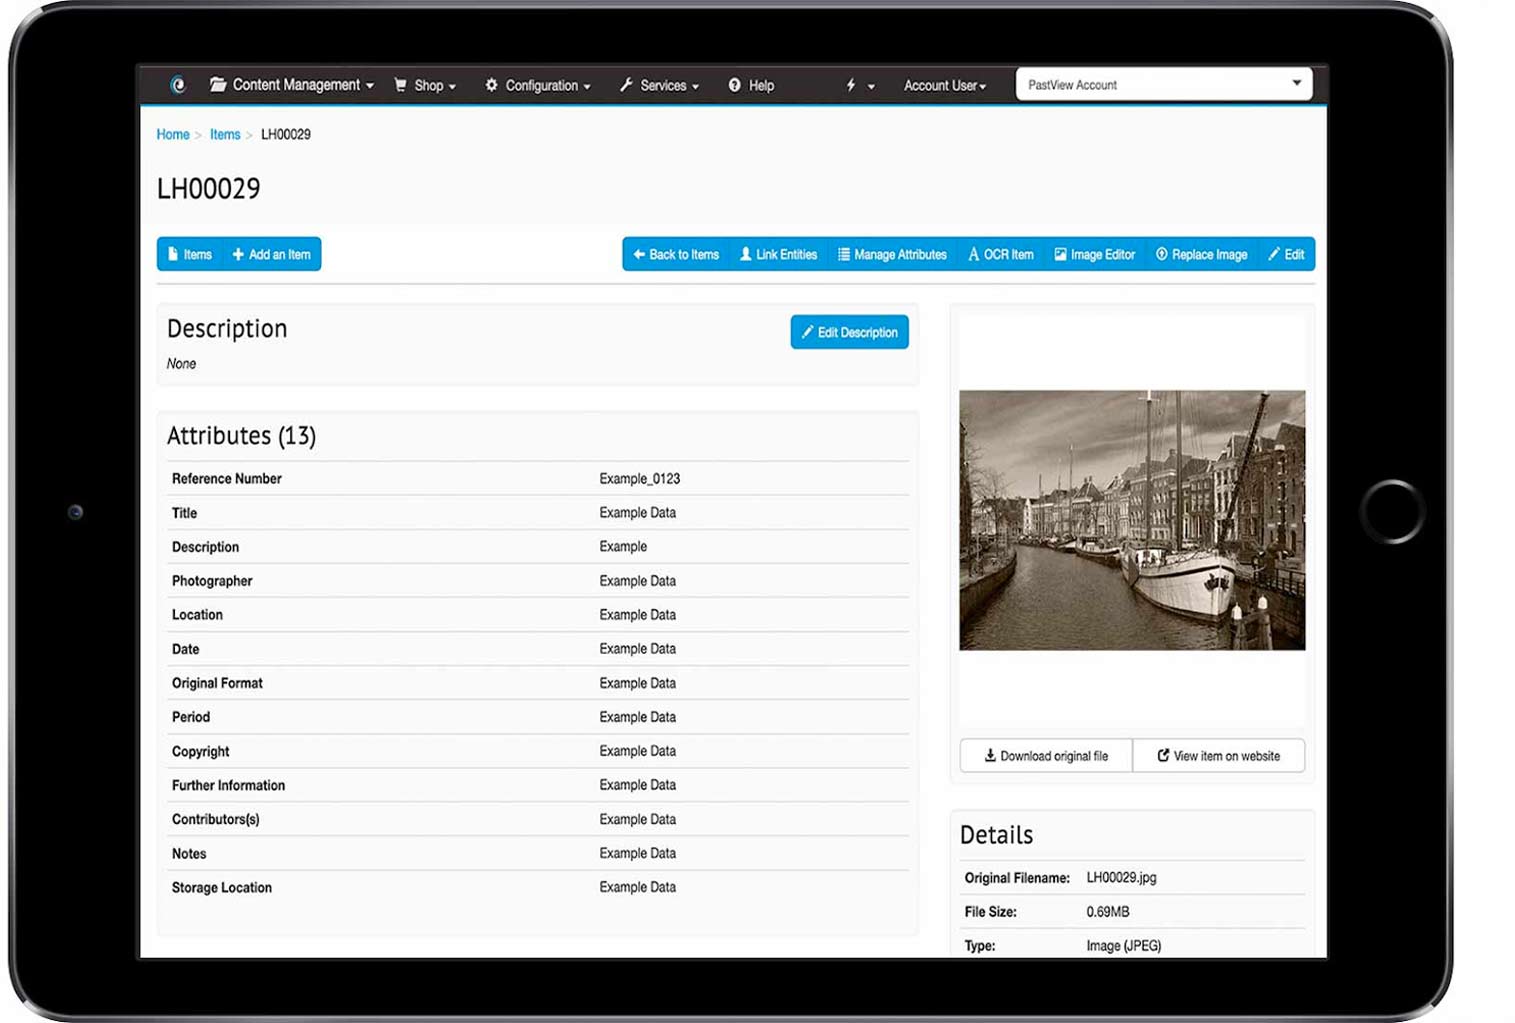Open the Shop menu
This screenshot has width=1515, height=1023.
coord(425,85)
